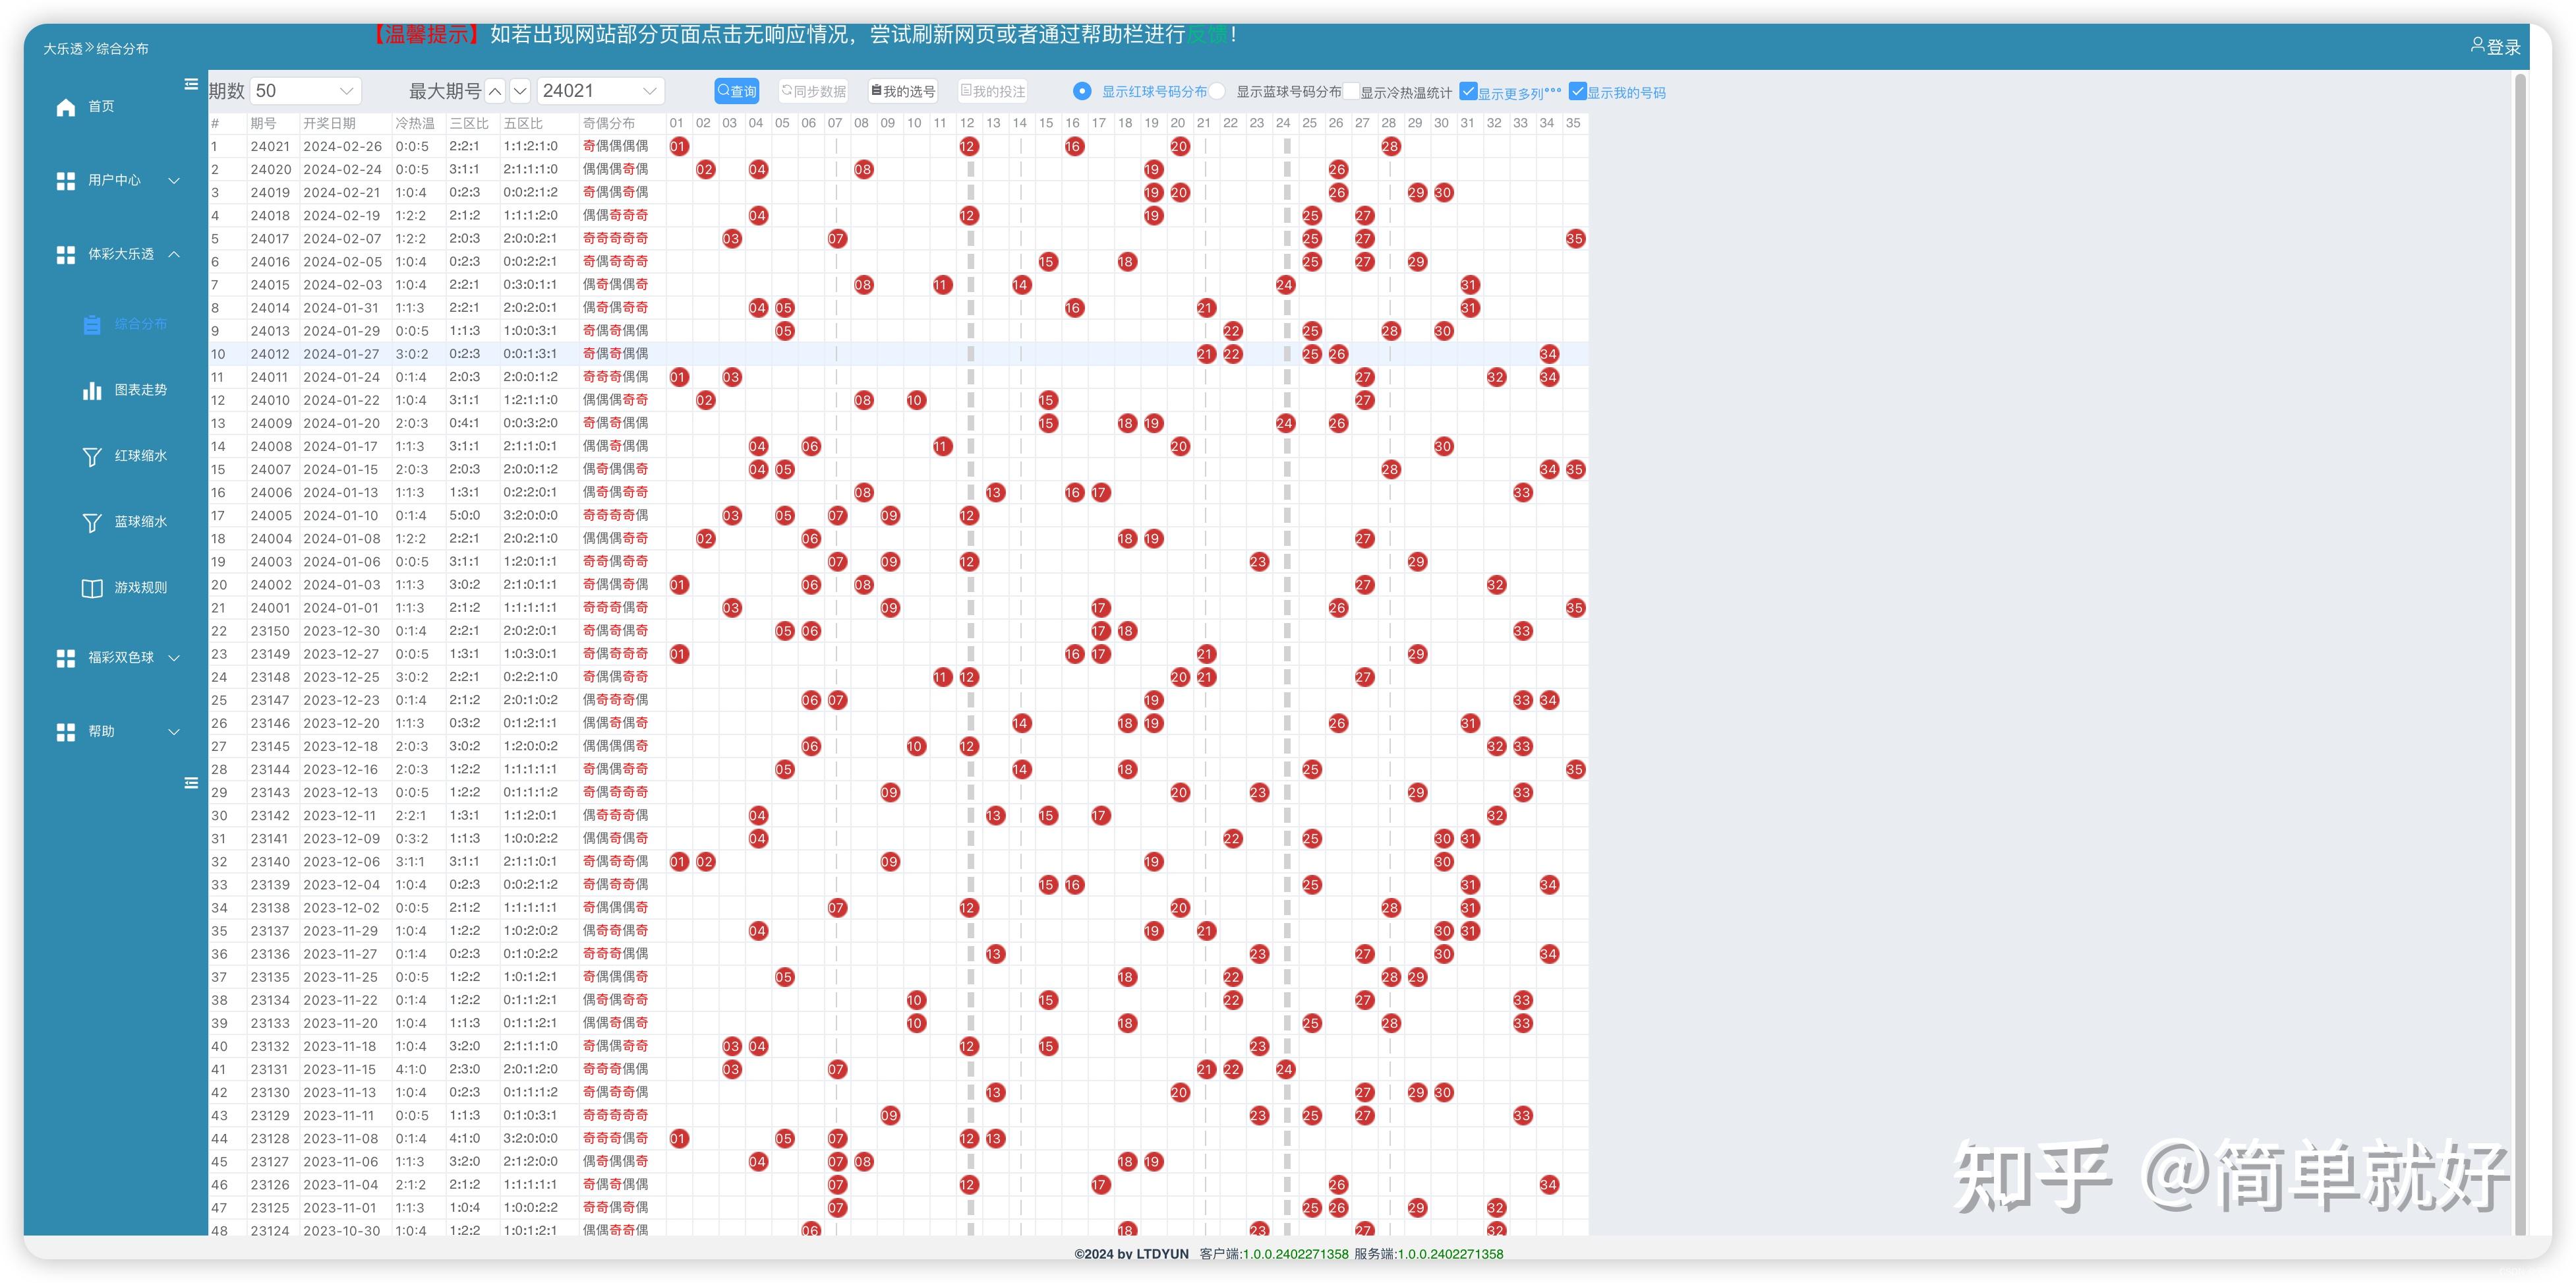Enable 显示冷热温统计 checkbox

point(1351,92)
